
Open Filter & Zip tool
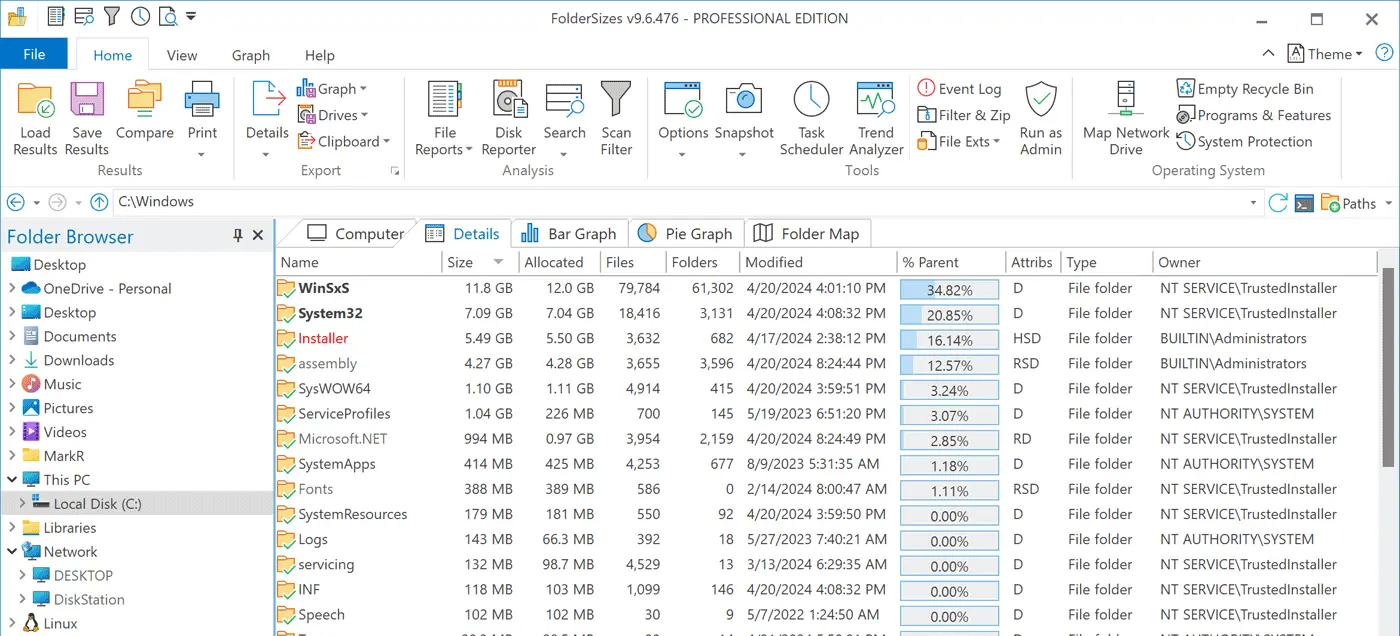click(964, 115)
